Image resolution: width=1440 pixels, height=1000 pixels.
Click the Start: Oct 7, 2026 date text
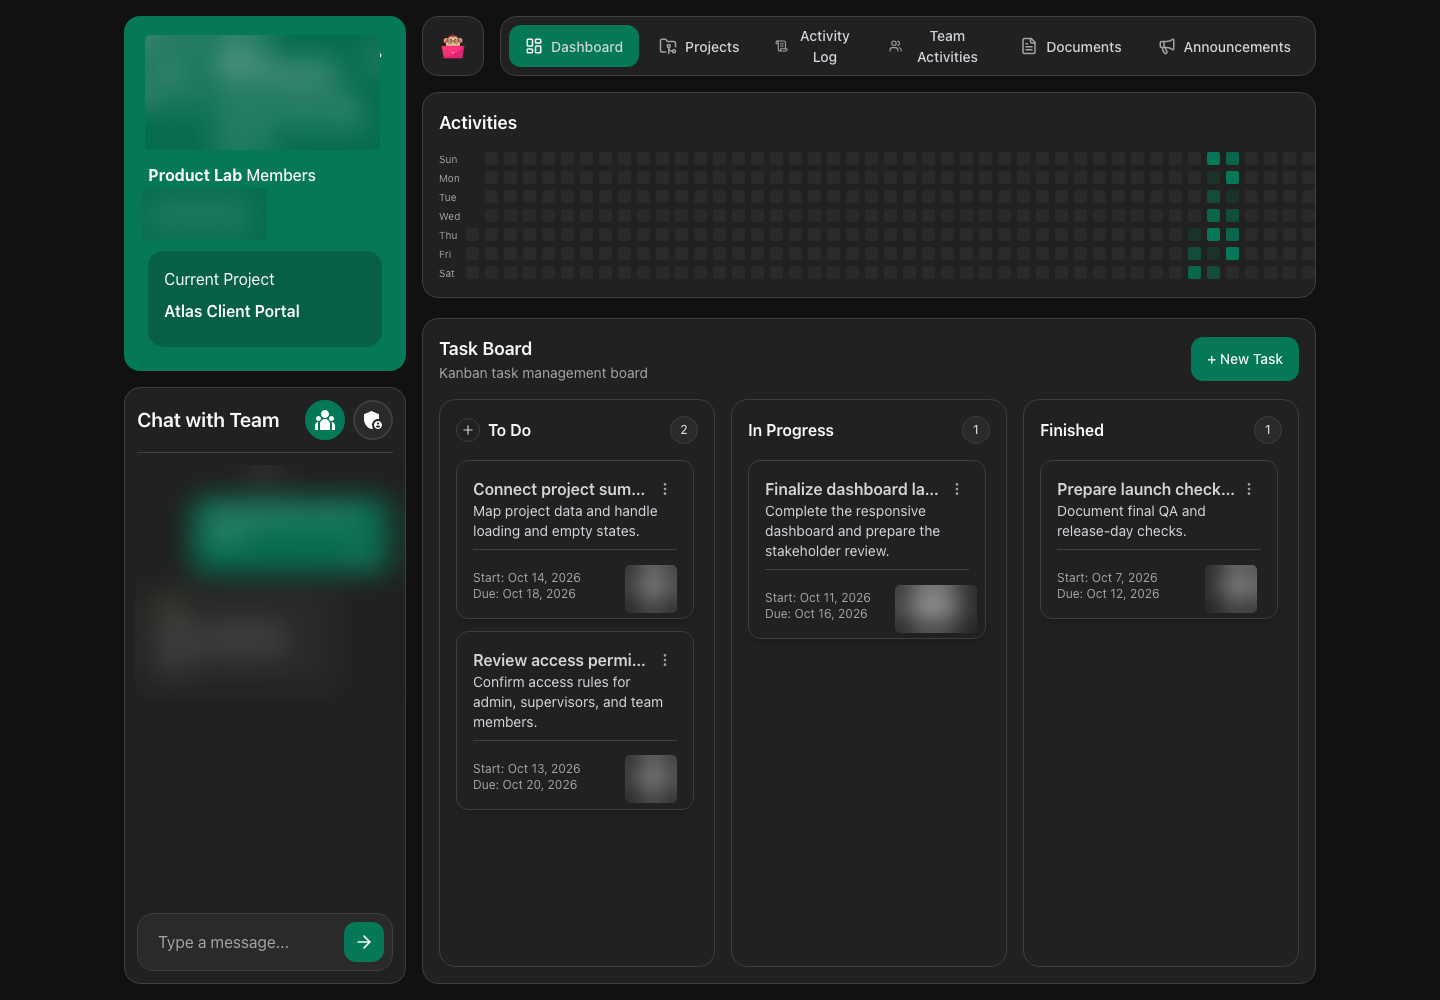click(x=1107, y=578)
